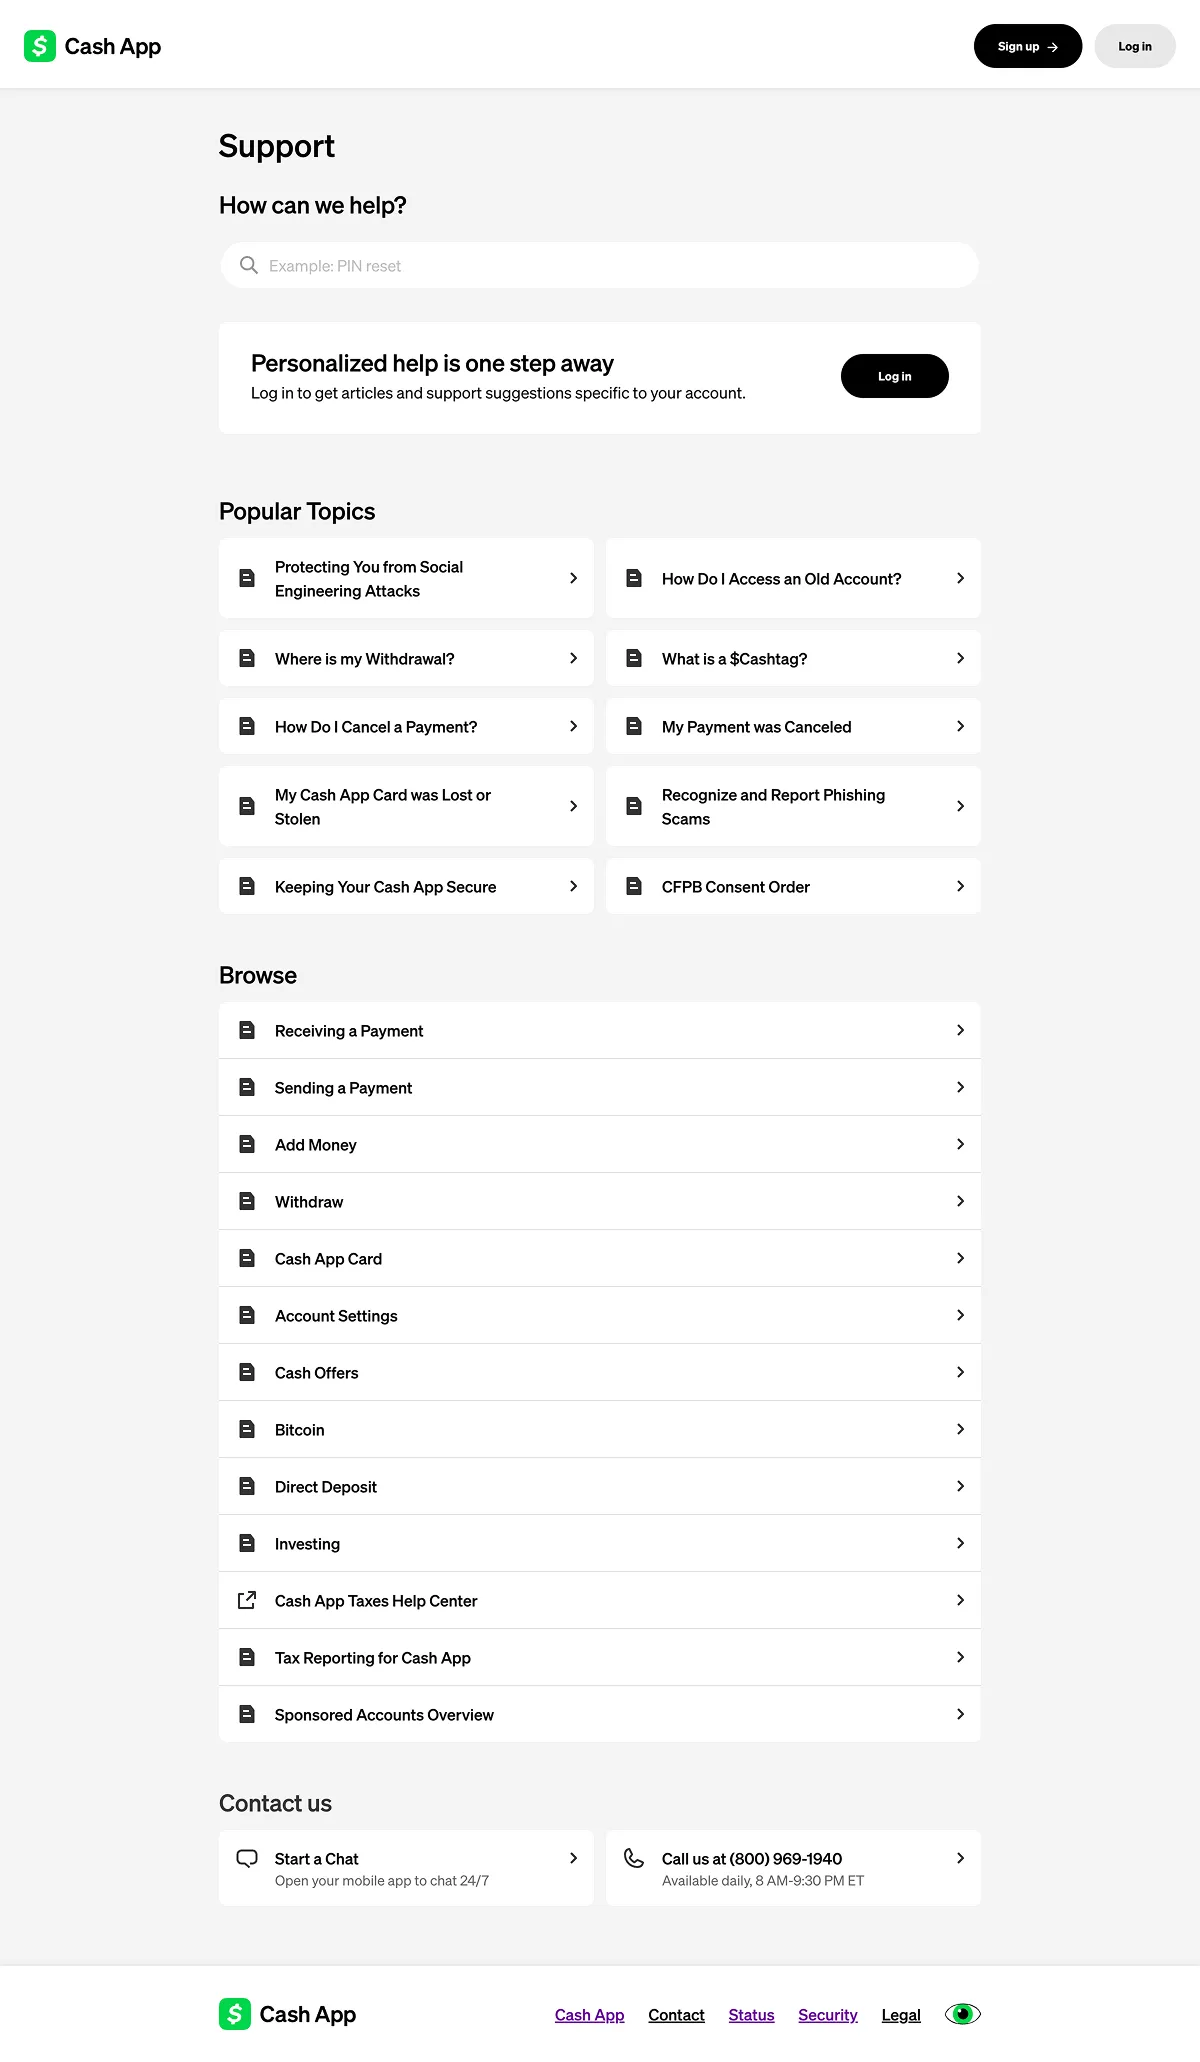Open the Account Settings browse item
1200x2062 pixels.
coord(336,1316)
